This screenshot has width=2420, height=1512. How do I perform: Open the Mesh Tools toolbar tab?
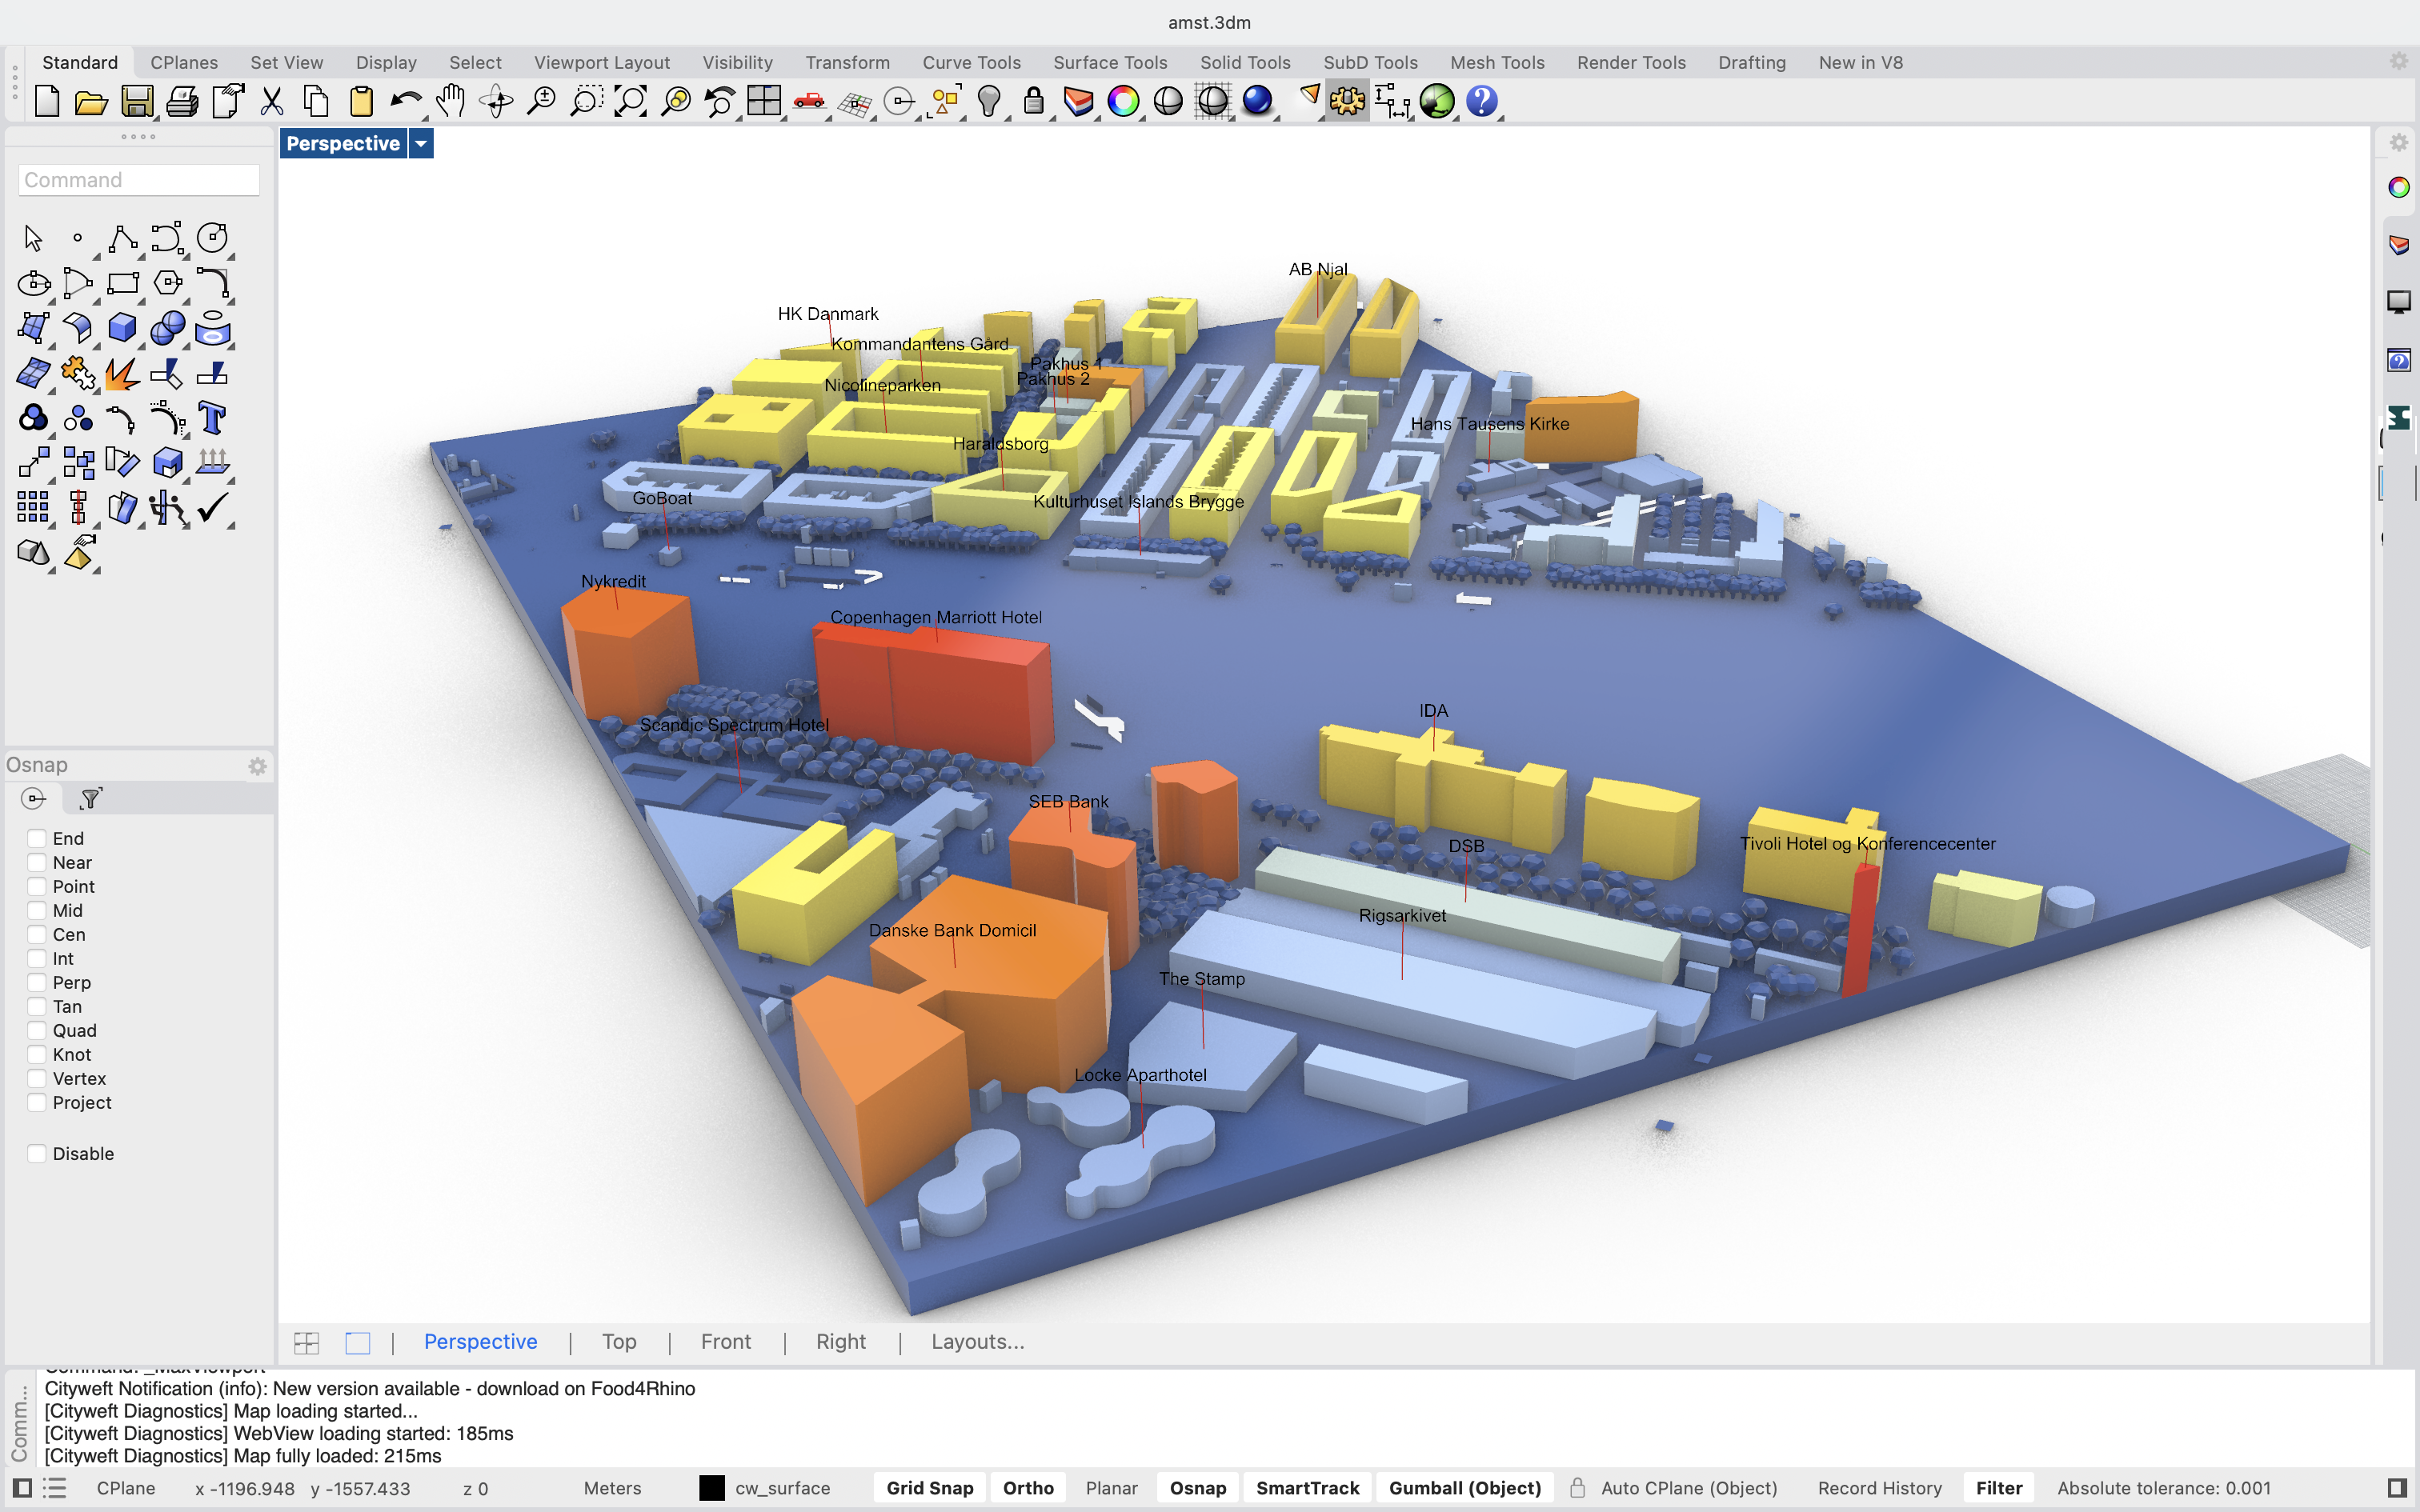(1497, 62)
